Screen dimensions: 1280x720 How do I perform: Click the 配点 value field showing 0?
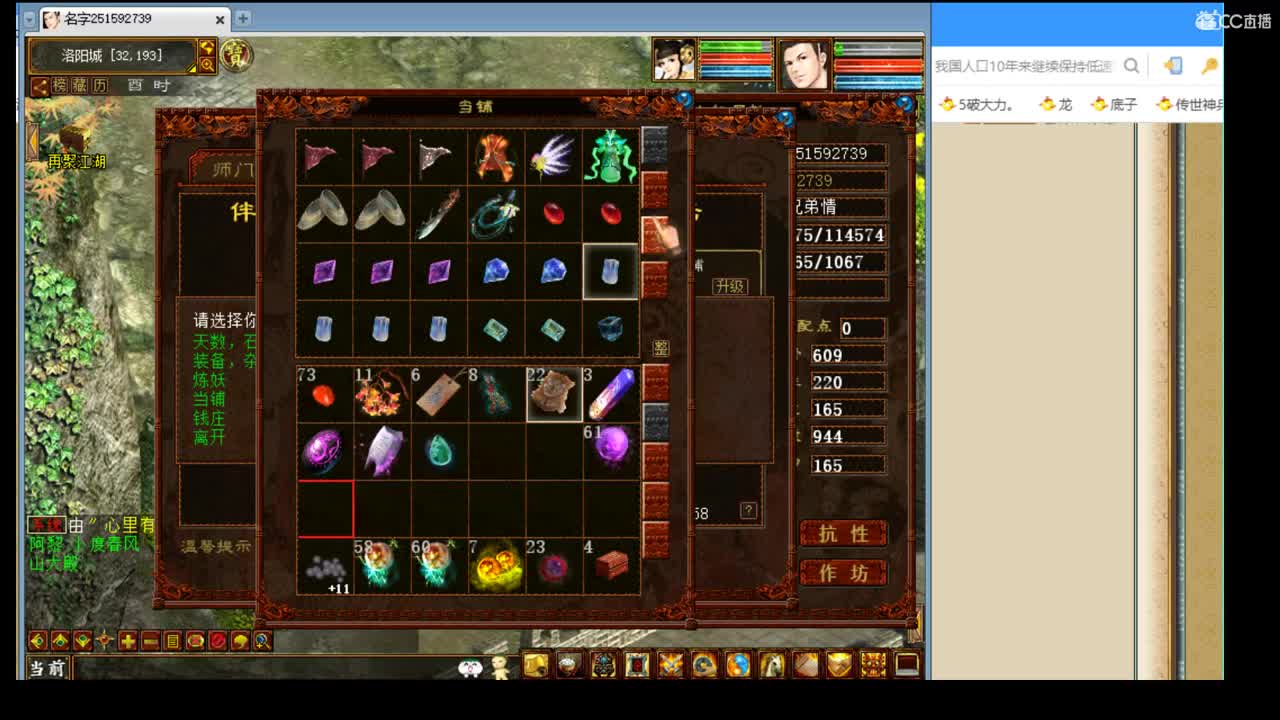pyautogui.click(x=862, y=328)
